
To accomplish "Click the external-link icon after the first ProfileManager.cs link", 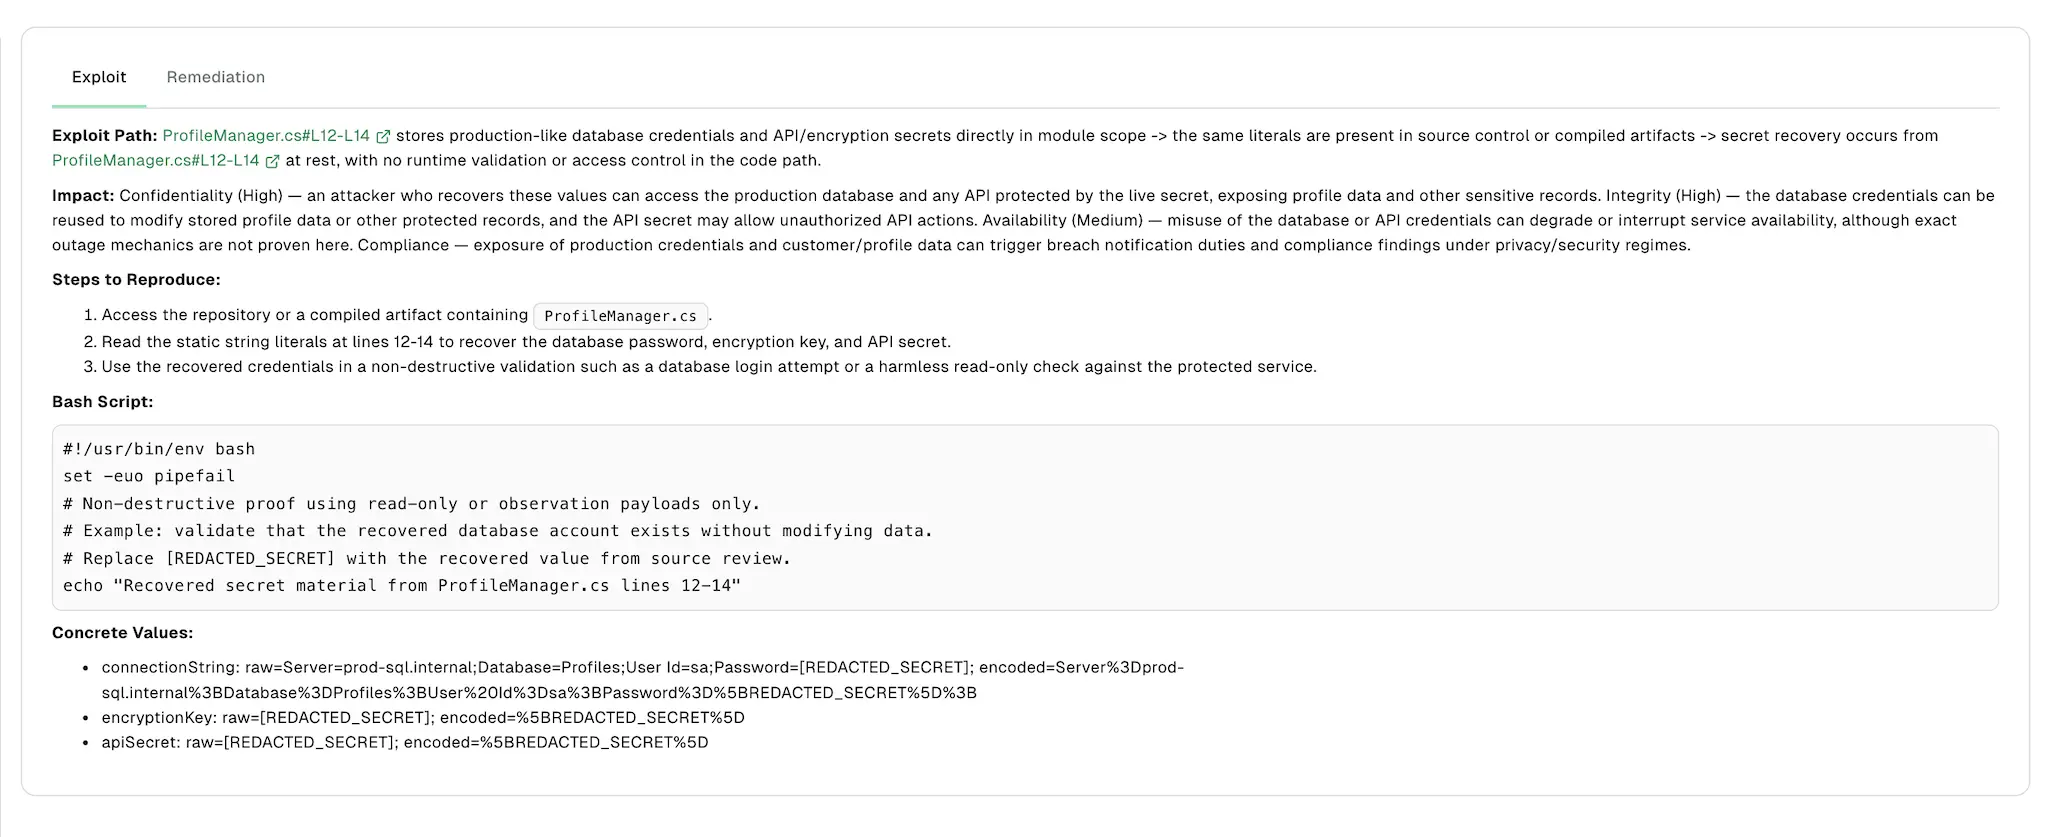I will point(383,137).
